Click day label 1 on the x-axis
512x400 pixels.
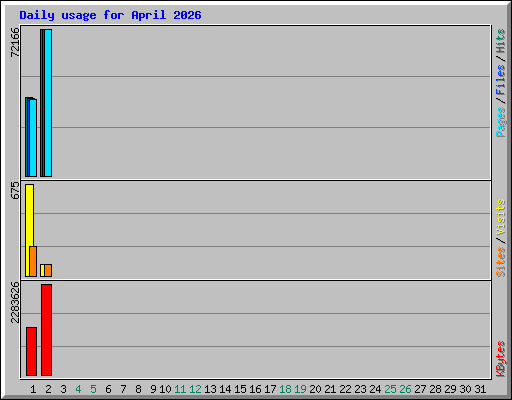tap(33, 389)
